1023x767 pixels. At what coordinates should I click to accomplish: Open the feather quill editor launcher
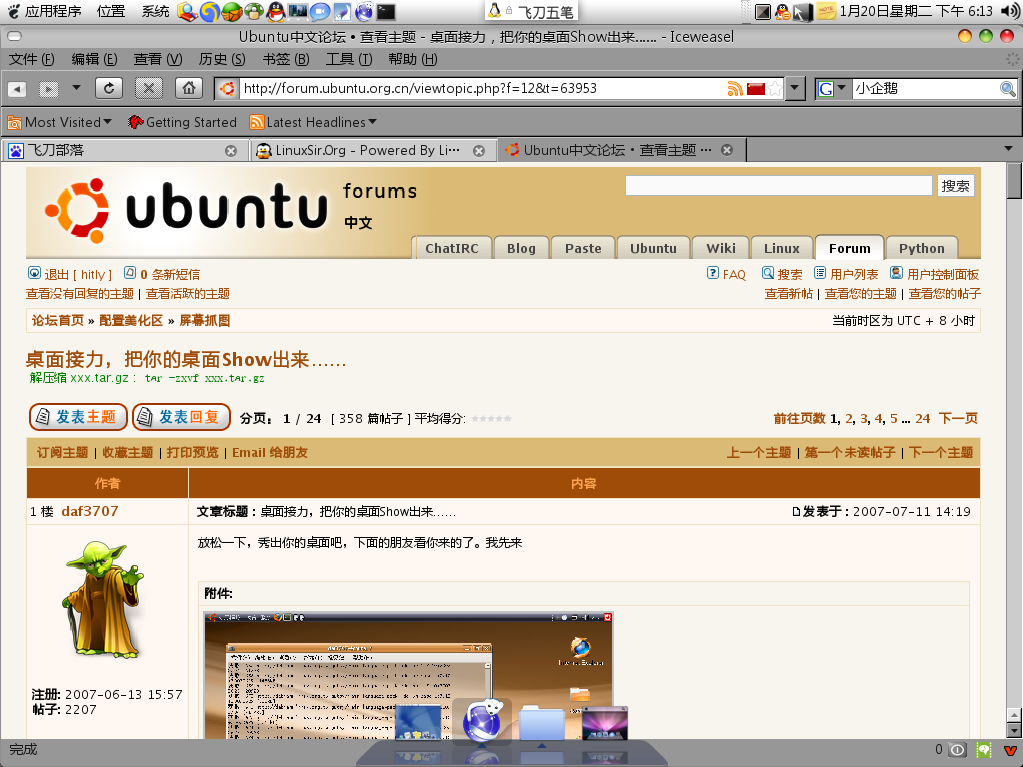pos(342,11)
